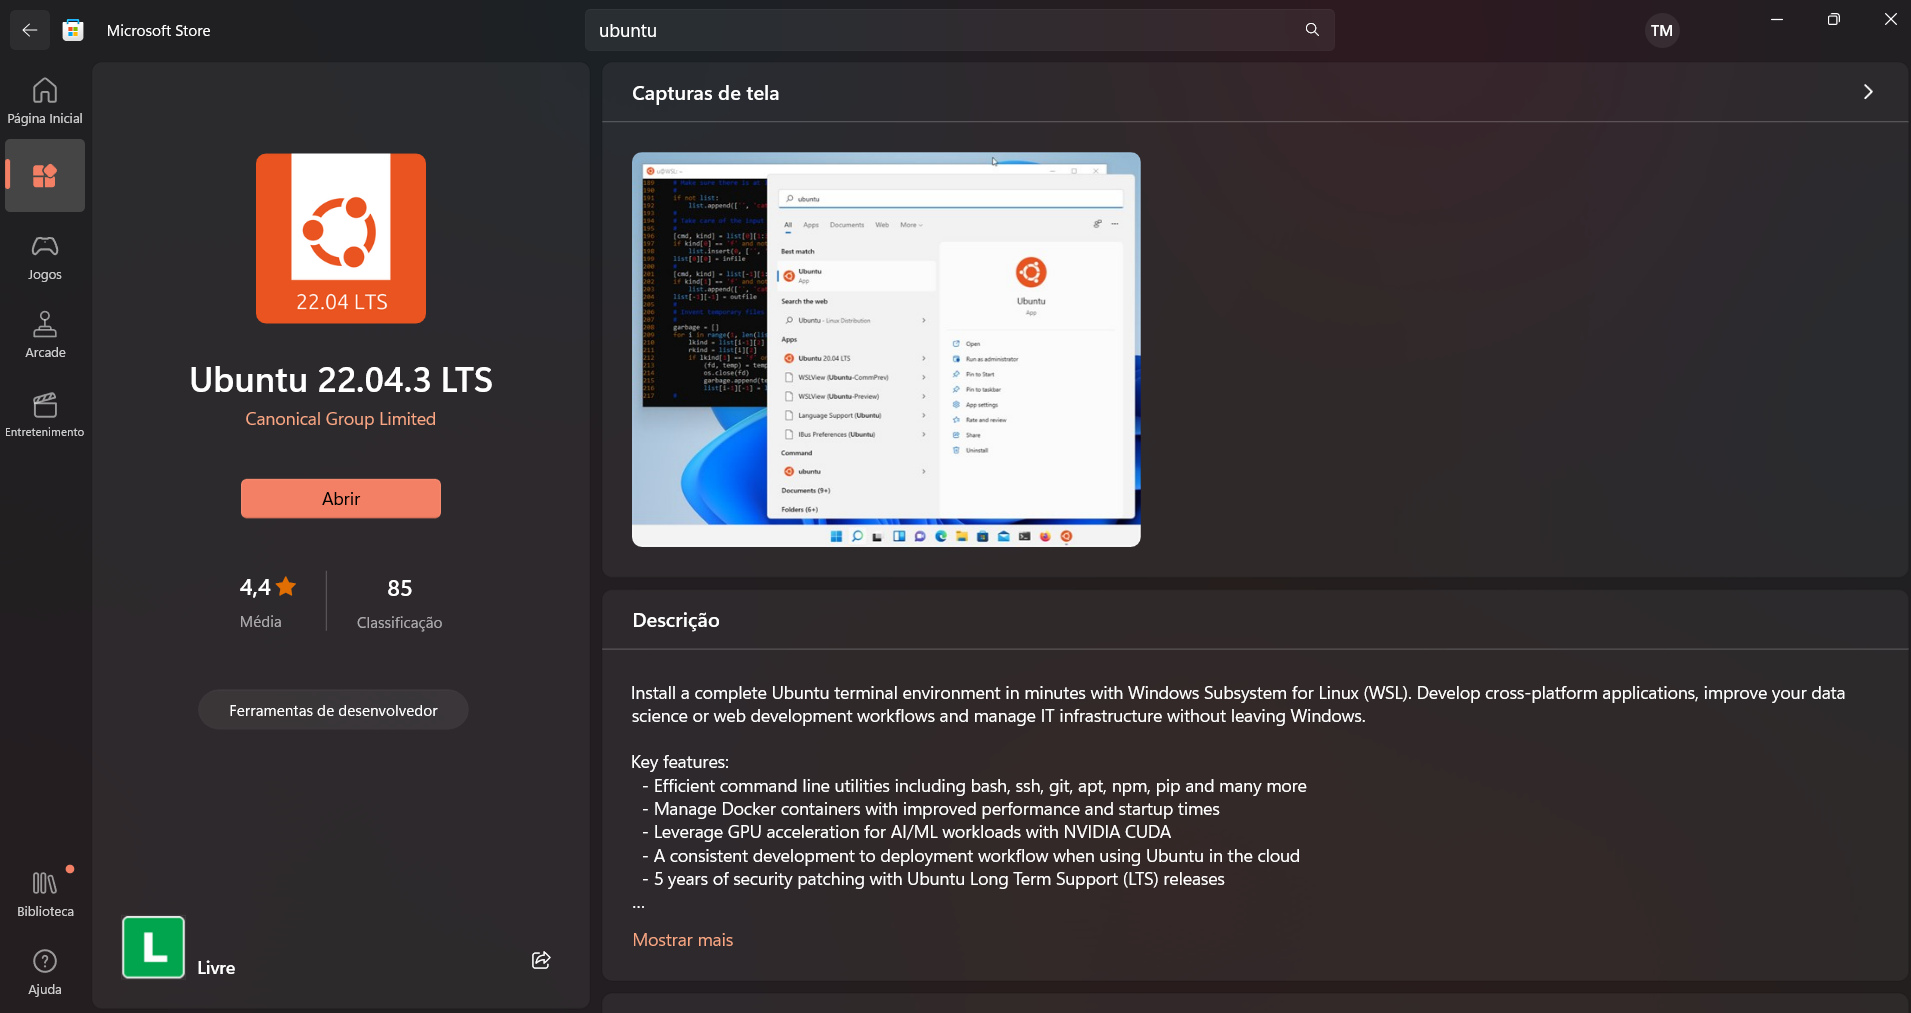Go back with the arrow button

(x=30, y=30)
